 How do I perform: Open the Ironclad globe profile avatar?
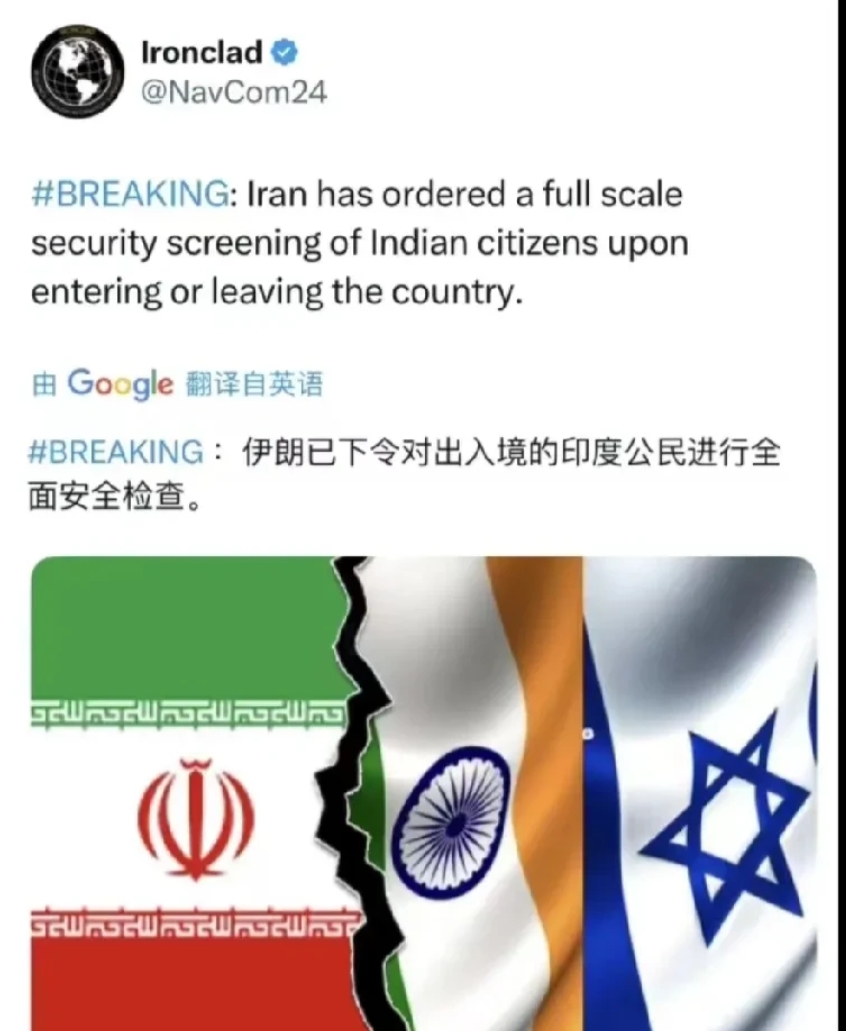click(x=78, y=72)
